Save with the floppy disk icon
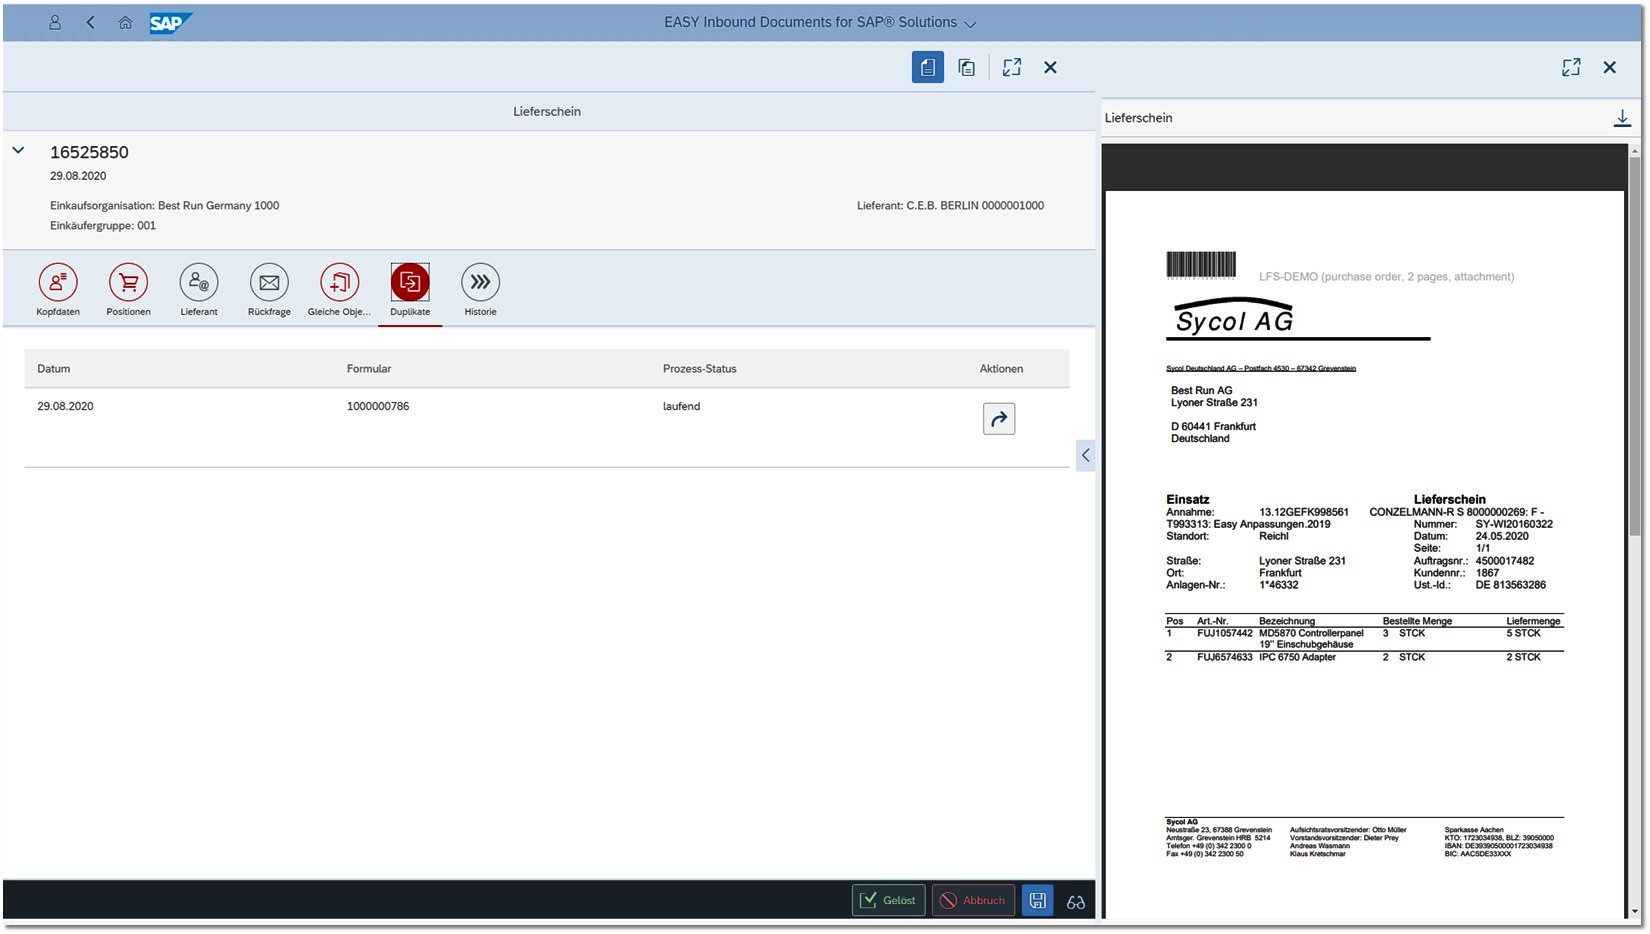 tap(1037, 900)
